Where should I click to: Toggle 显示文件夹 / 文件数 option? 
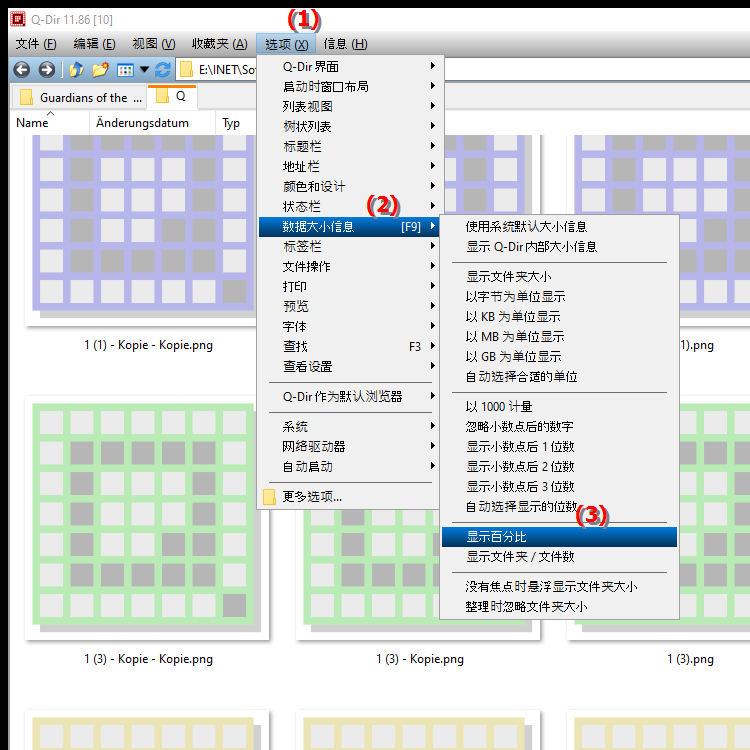pyautogui.click(x=559, y=557)
